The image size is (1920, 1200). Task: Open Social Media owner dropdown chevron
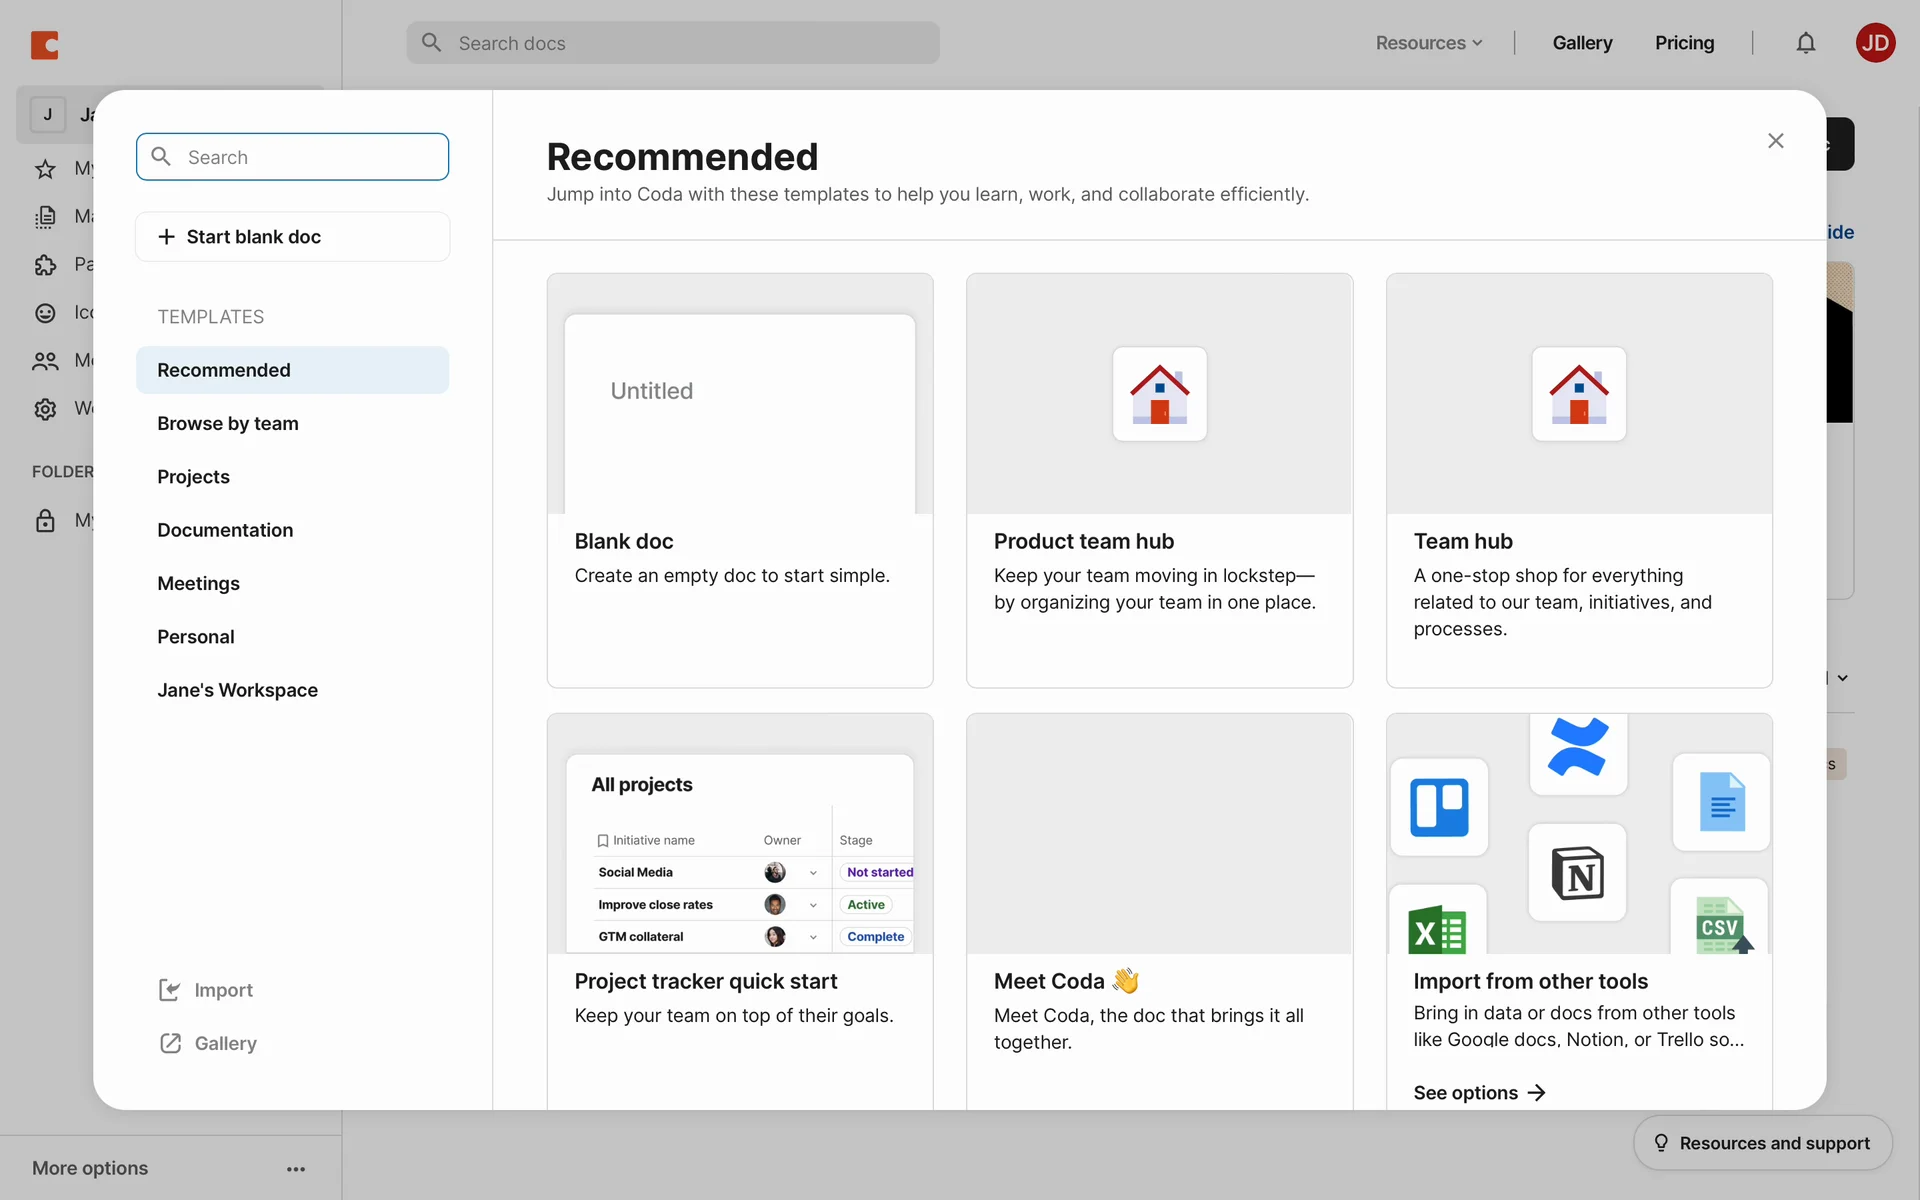click(813, 873)
